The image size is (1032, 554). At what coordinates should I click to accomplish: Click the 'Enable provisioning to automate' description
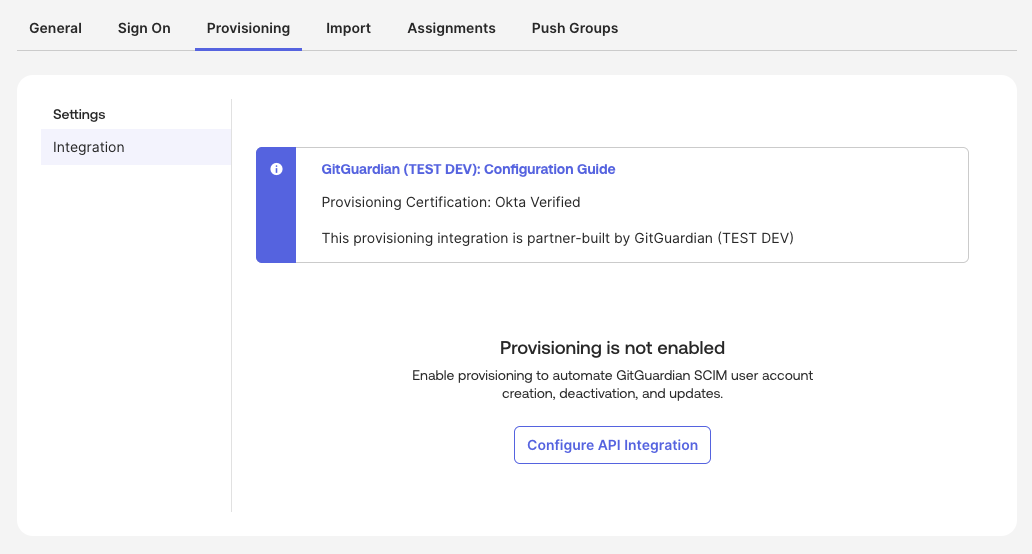[612, 384]
